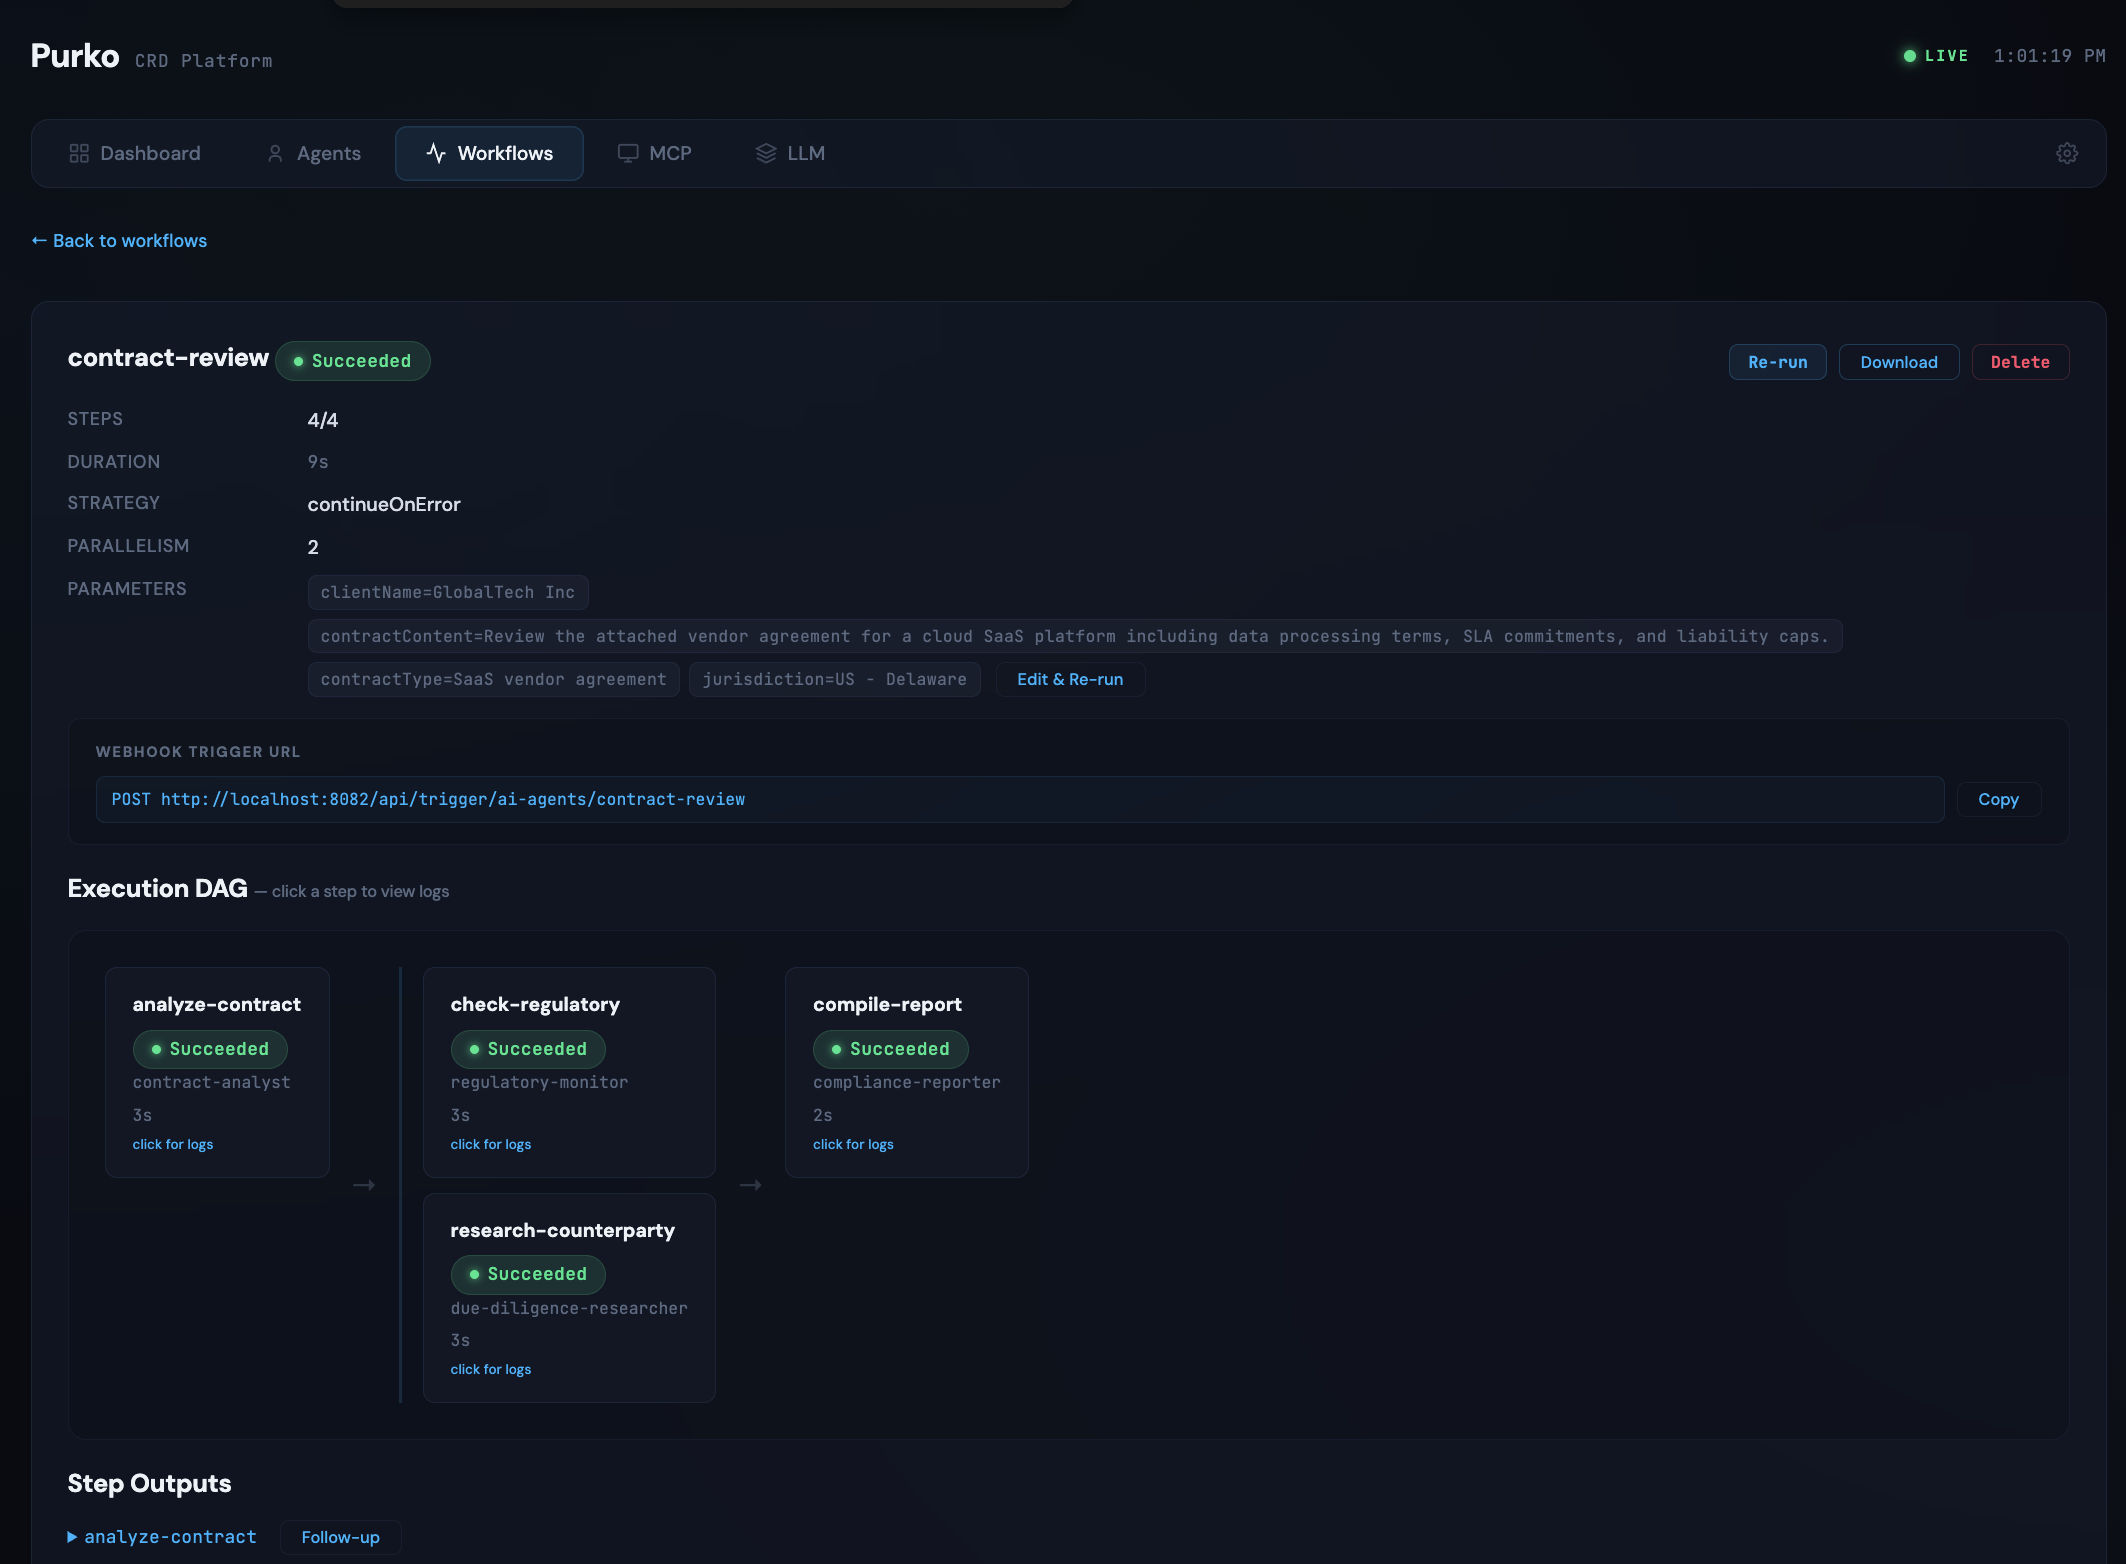2126x1564 pixels.
Task: Click the Follow-up button for analyze-contract
Action: [x=340, y=1537]
